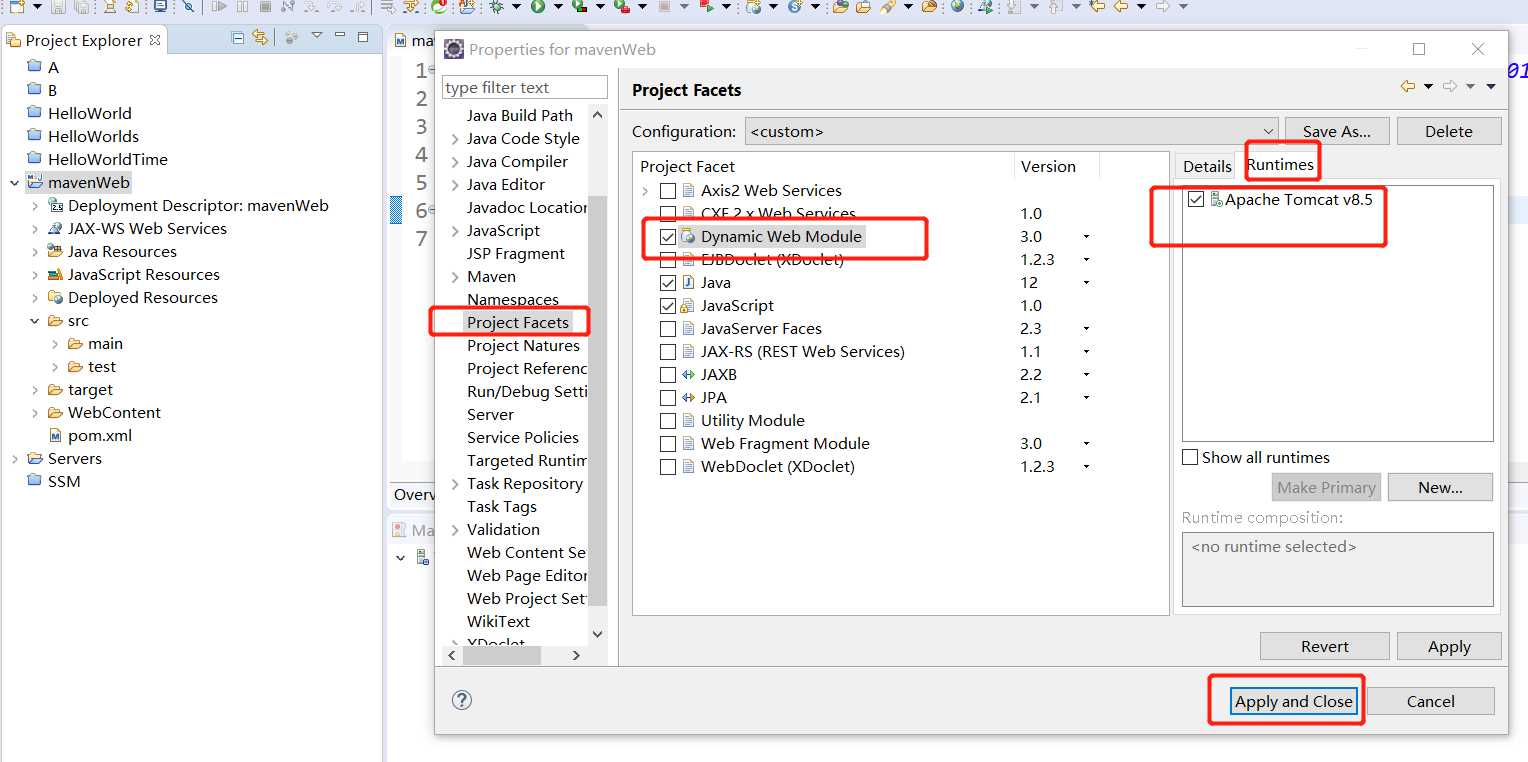Click the Revert button

point(1325,646)
